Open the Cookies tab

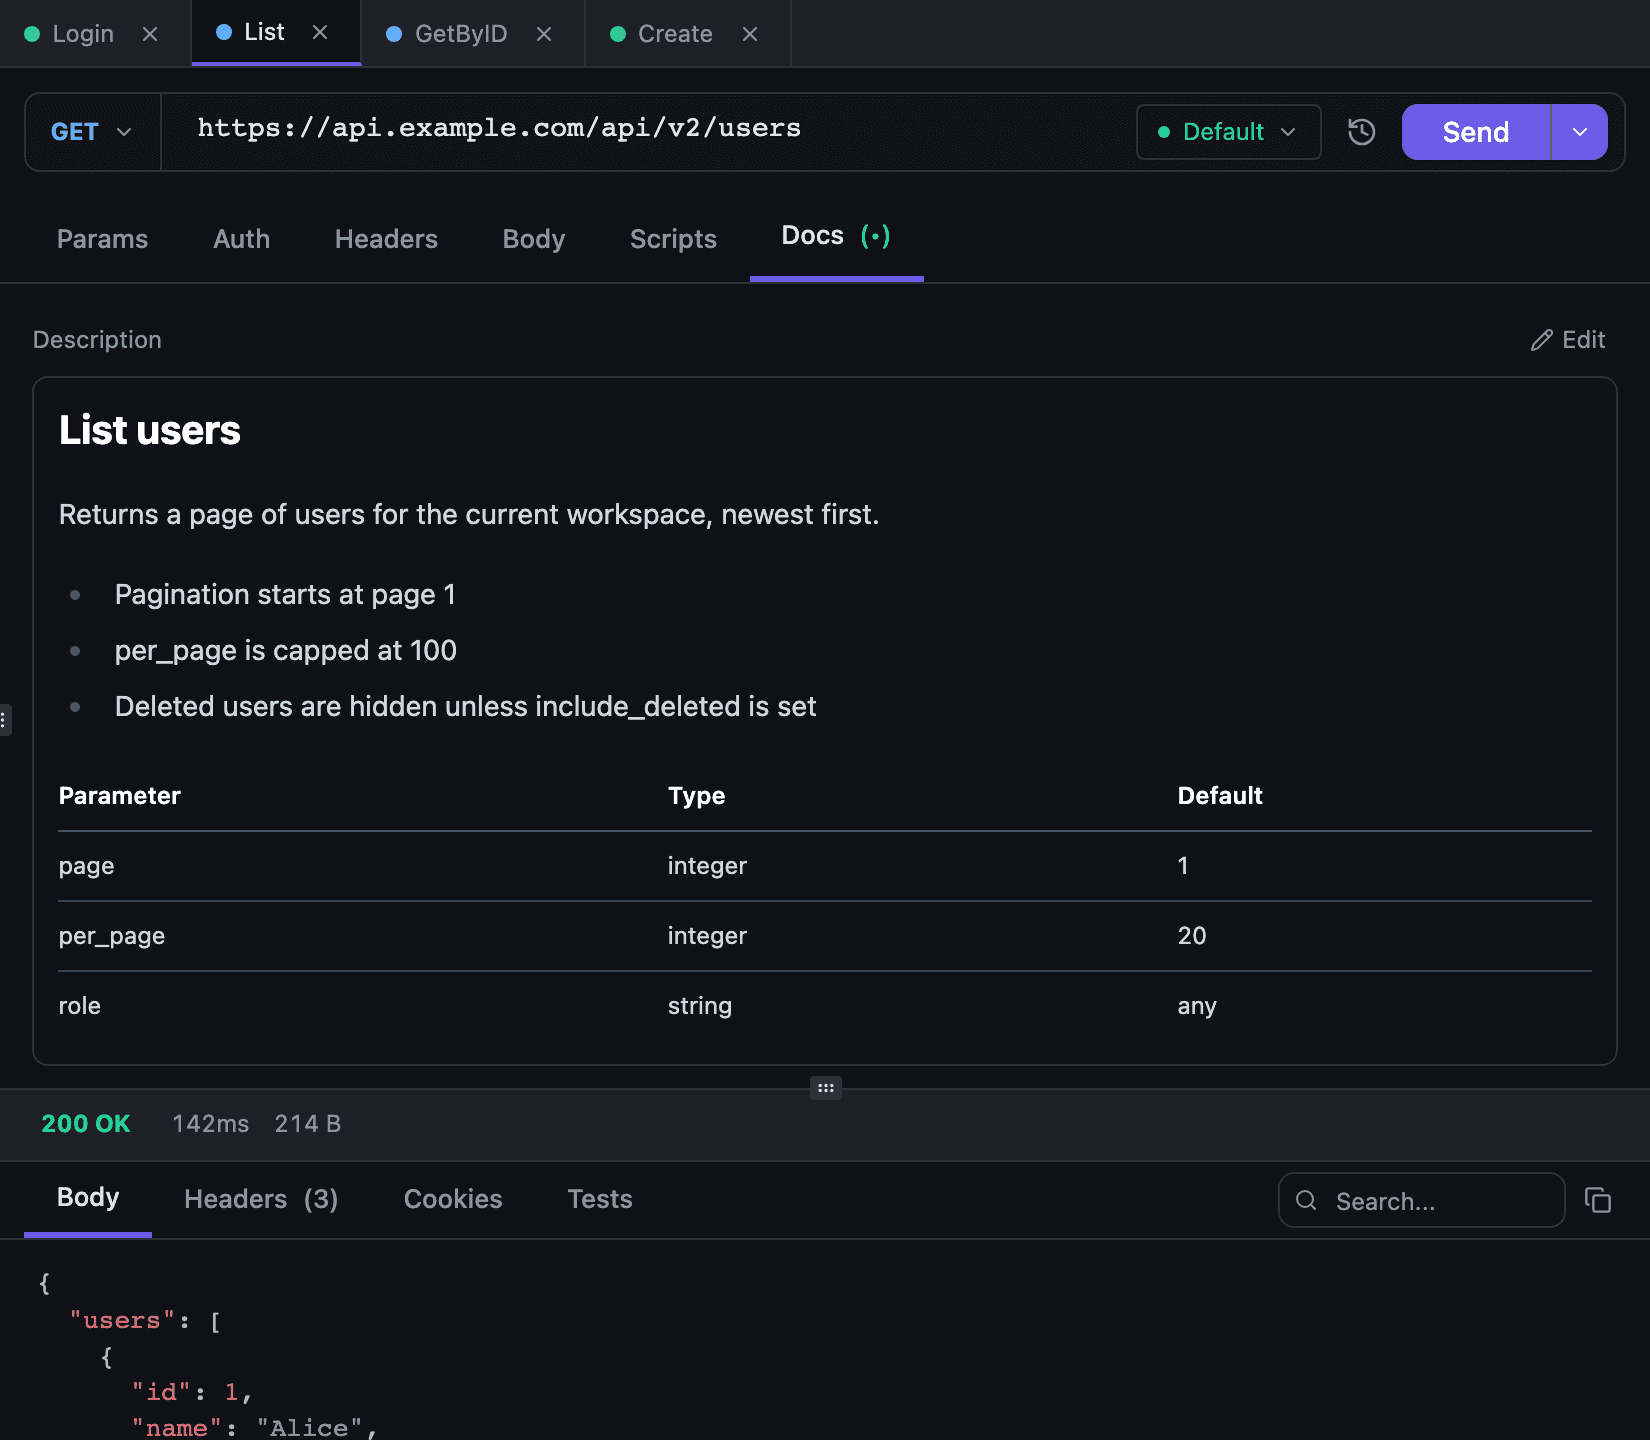[x=453, y=1199]
